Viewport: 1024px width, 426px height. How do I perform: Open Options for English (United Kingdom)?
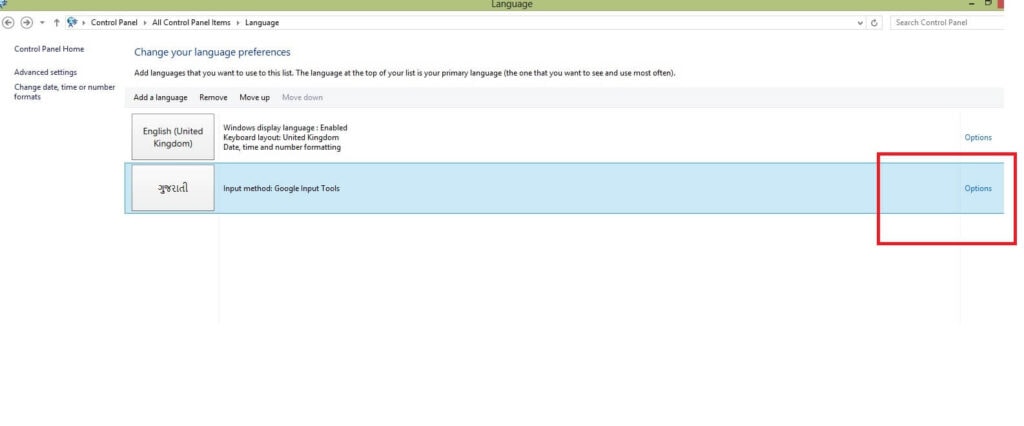click(977, 138)
